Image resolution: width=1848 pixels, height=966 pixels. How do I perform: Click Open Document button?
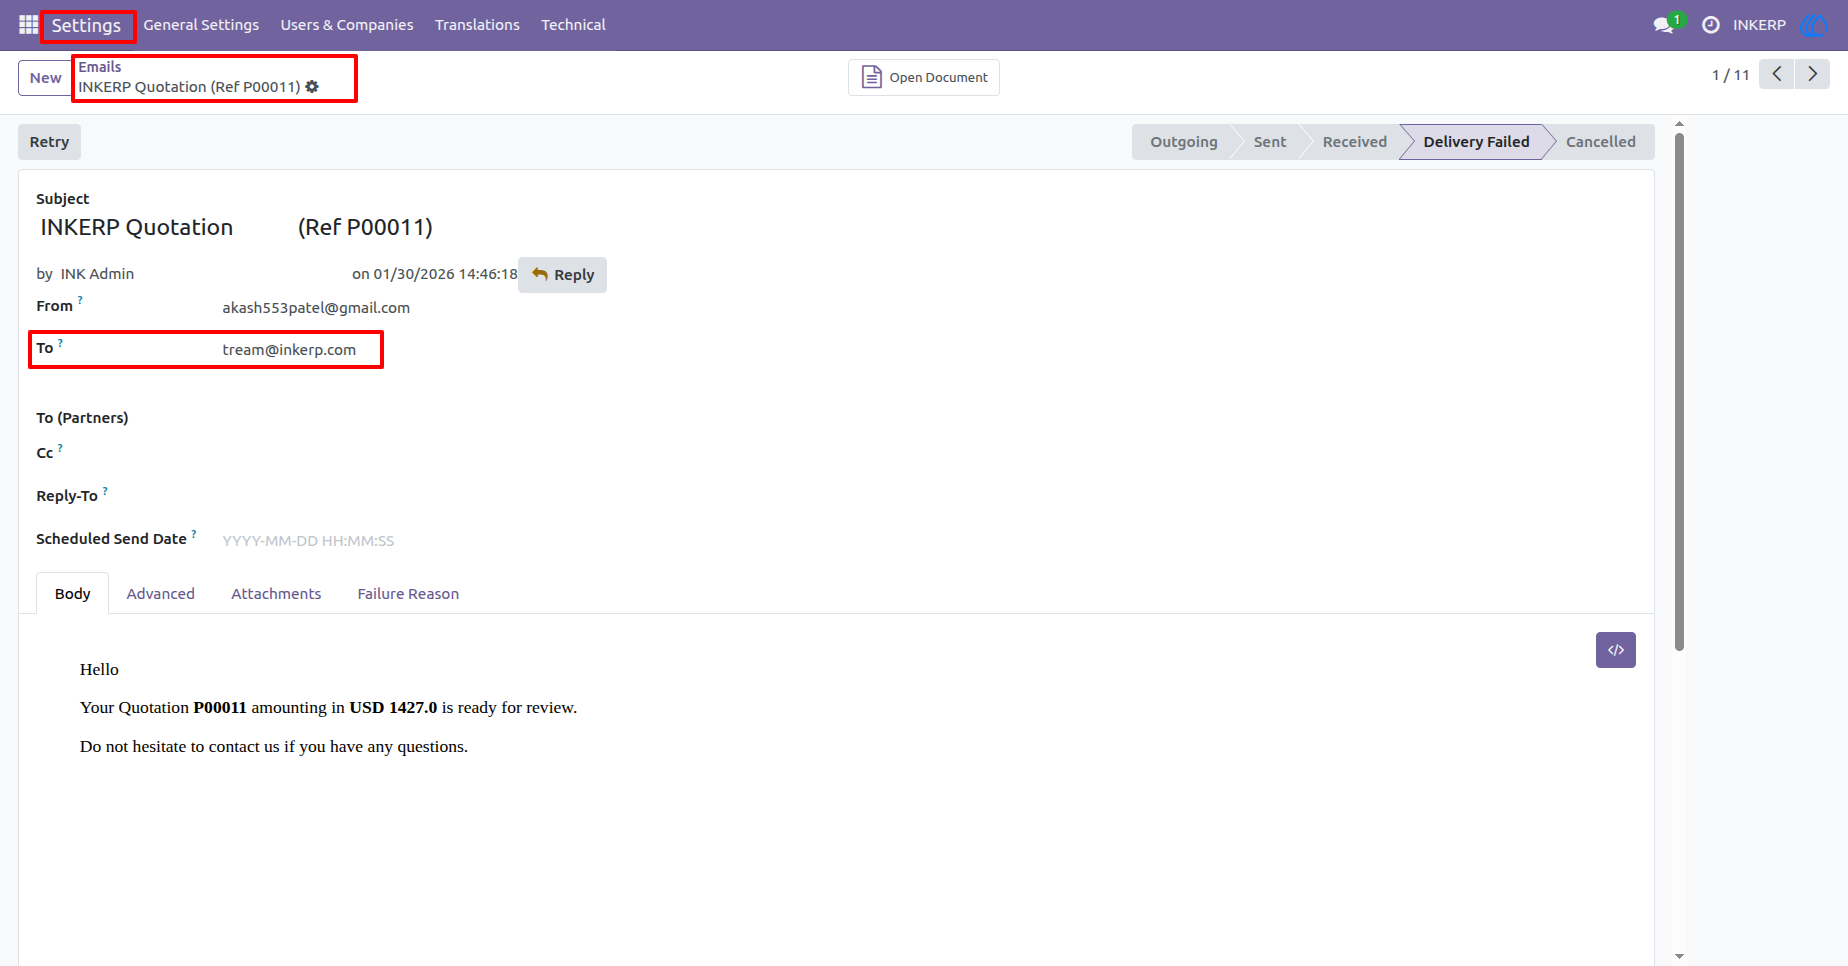point(924,77)
